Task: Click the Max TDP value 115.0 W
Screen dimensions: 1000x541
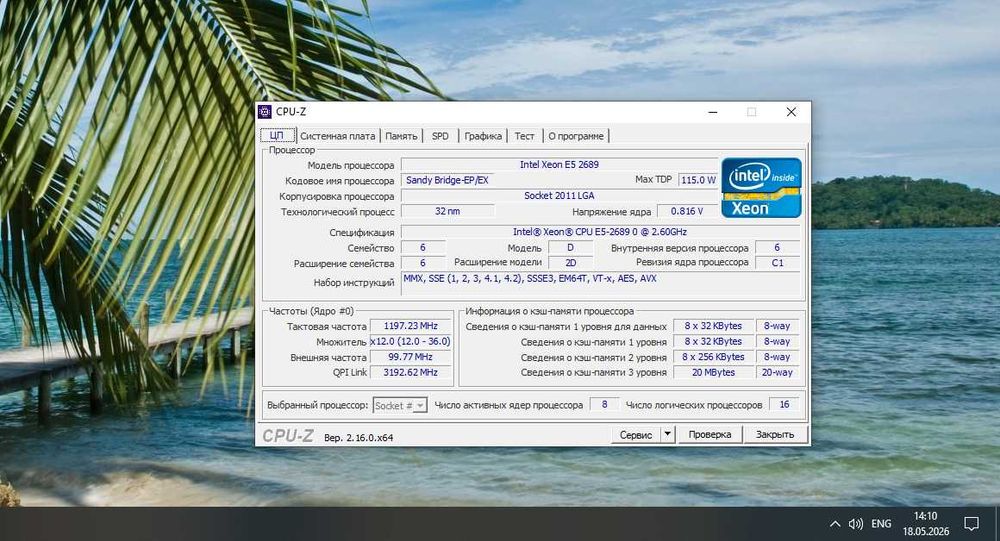Action: pyautogui.click(x=698, y=180)
